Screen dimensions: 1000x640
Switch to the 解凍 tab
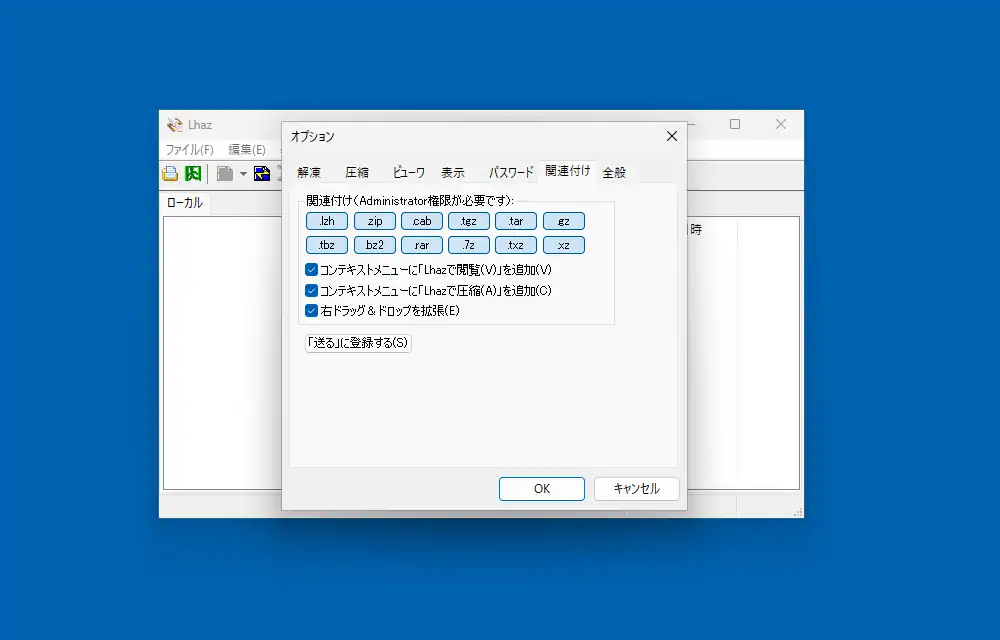[309, 172]
